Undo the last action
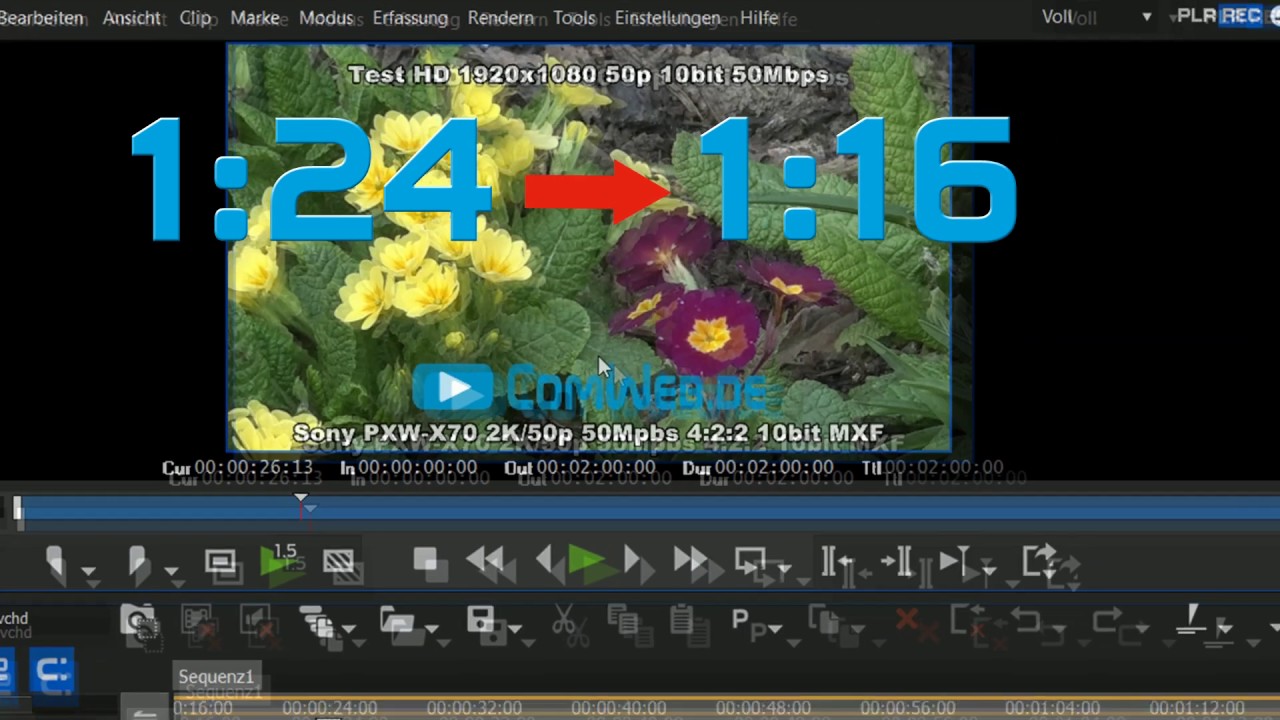Viewport: 1280px width, 720px height. (1026, 621)
